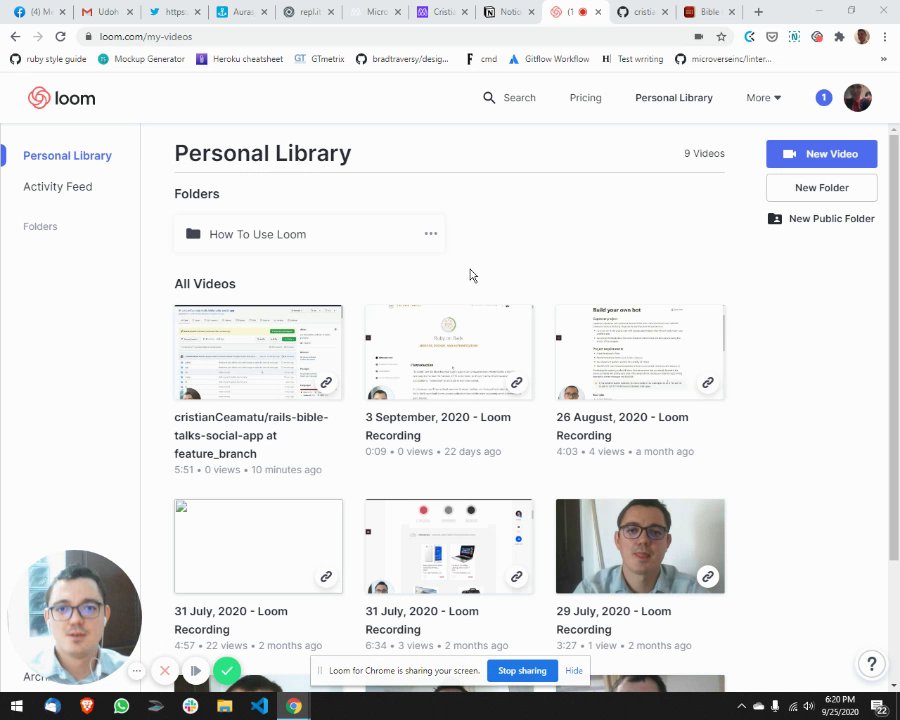900x720 pixels.
Task: Bookmark this page with the star icon
Action: tap(721, 37)
